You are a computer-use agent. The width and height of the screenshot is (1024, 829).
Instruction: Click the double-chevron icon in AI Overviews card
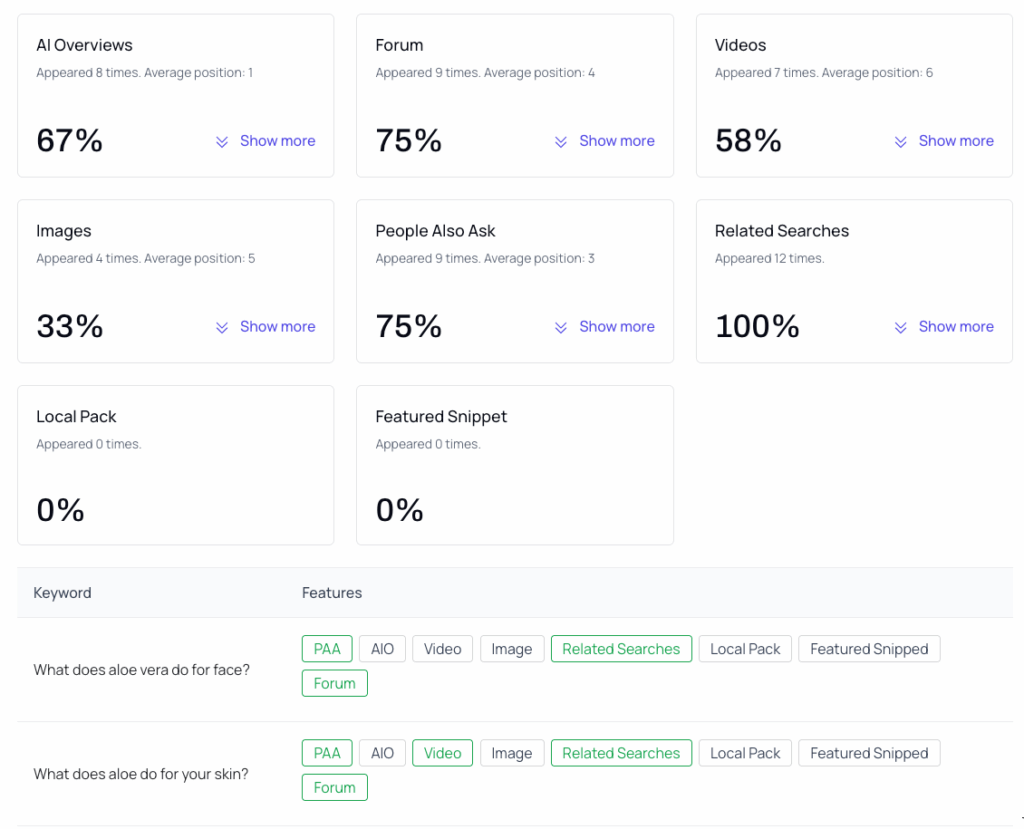point(222,142)
